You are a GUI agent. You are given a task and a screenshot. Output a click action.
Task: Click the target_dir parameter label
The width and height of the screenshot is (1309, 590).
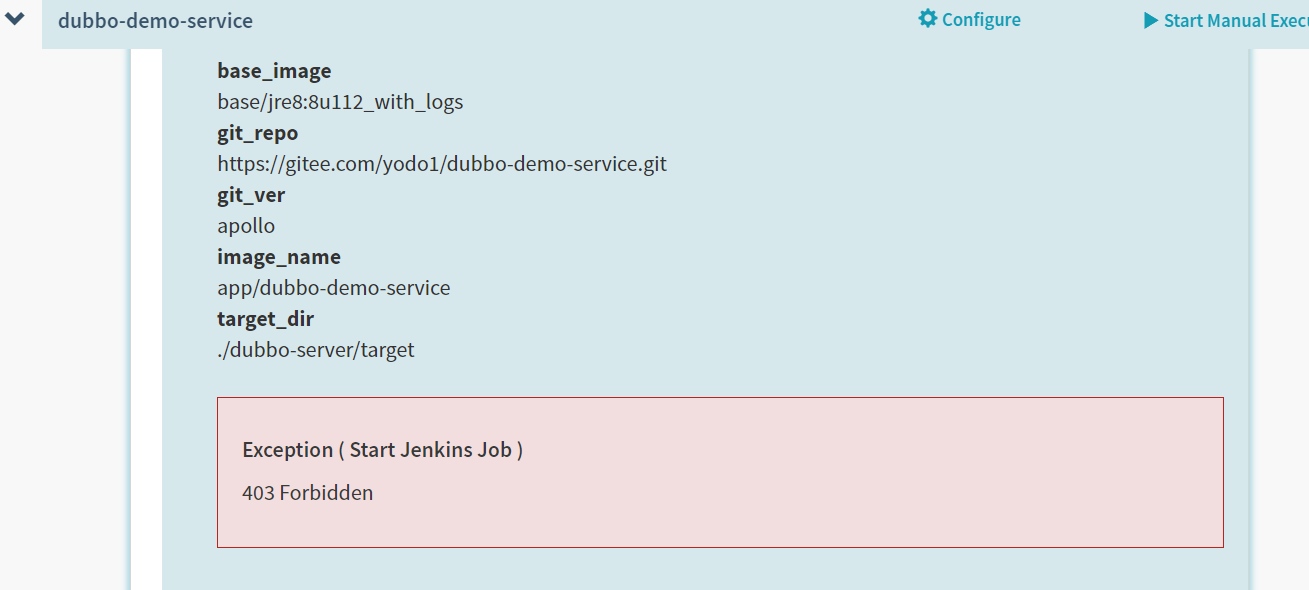coord(265,319)
